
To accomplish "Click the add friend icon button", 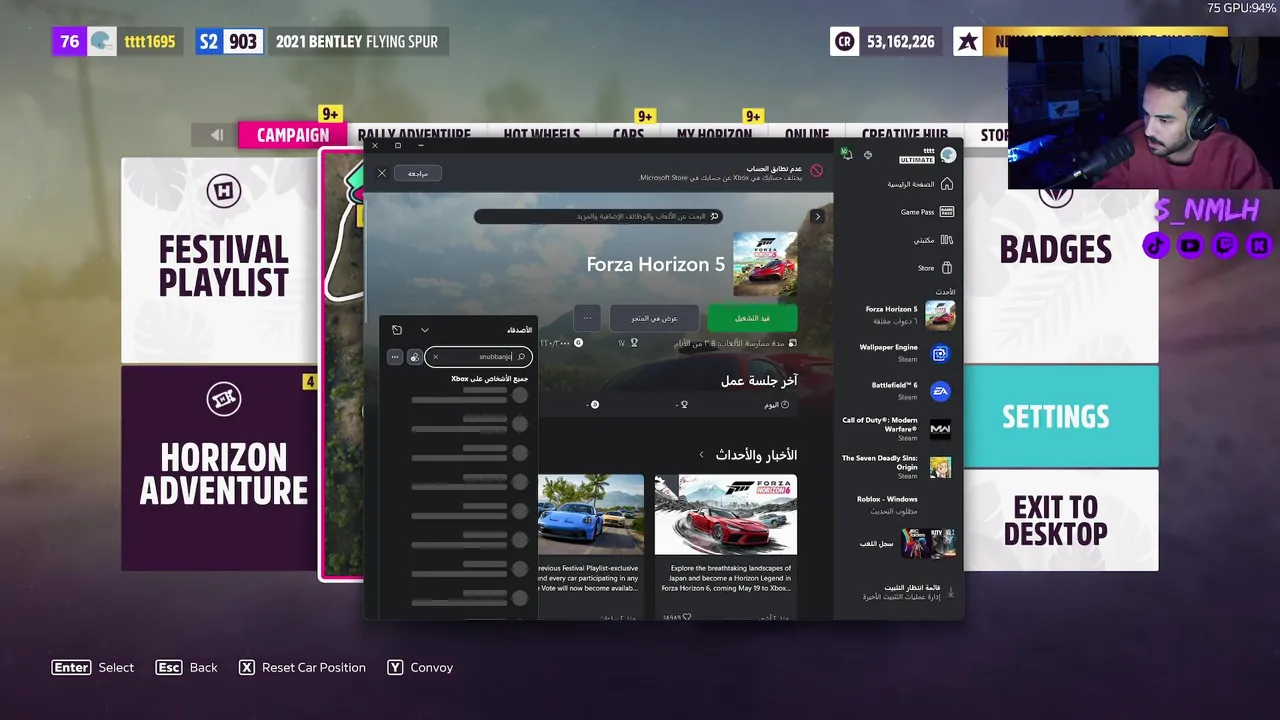I will point(414,357).
